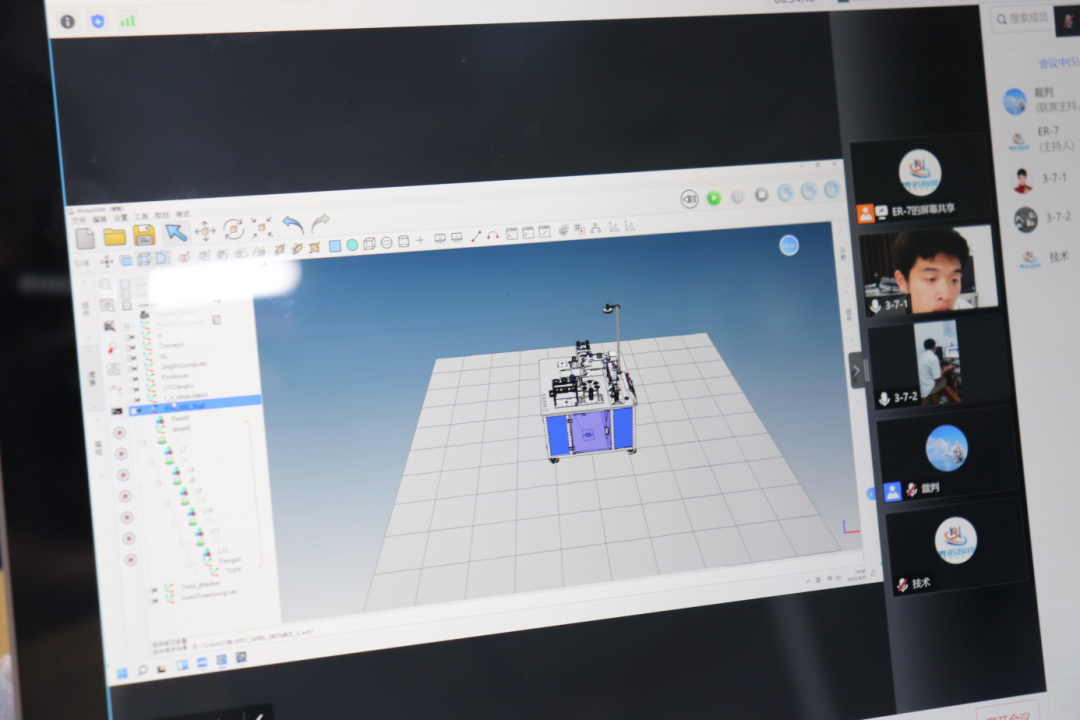This screenshot has width=1080, height=720.
Task: Click the eye view icon in the second toolbar row
Action: point(184,257)
